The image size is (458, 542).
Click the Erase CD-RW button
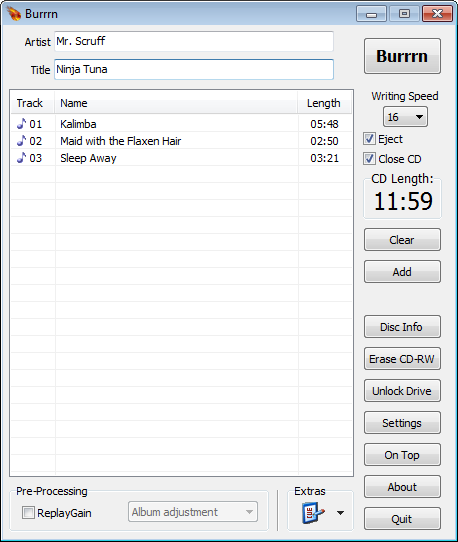tap(402, 359)
